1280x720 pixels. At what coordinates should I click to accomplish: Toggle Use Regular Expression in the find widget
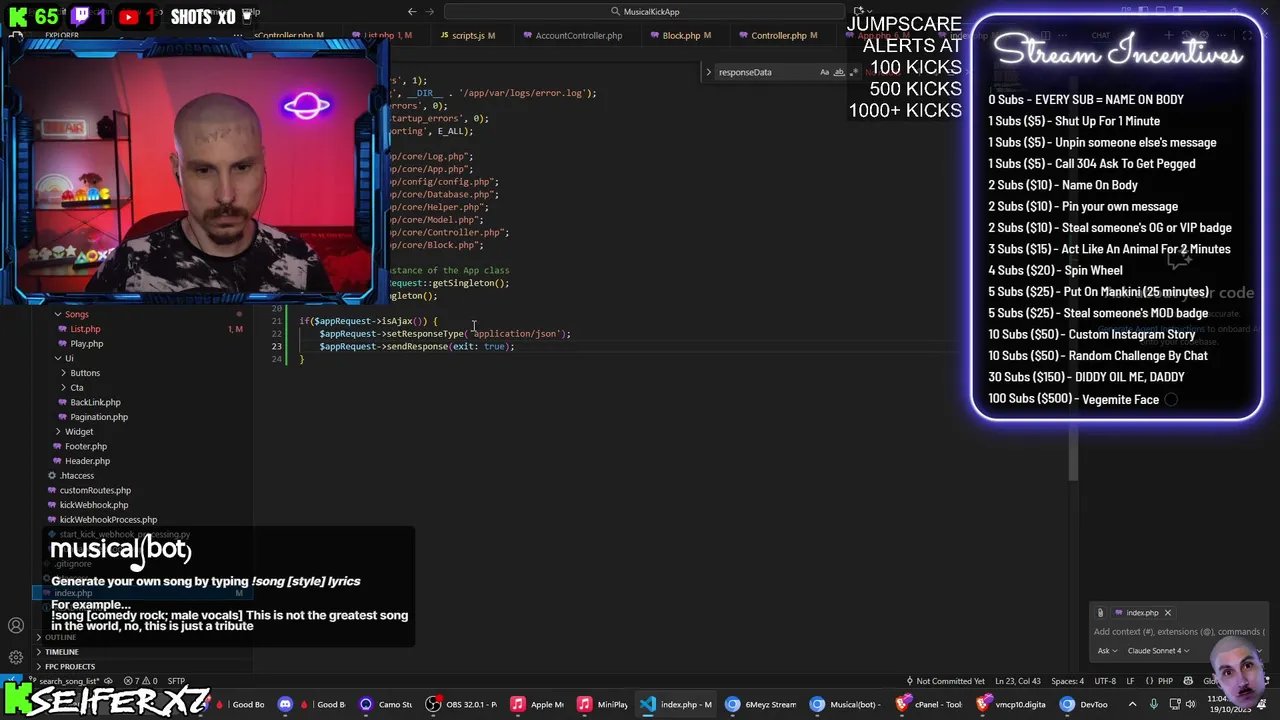click(854, 72)
